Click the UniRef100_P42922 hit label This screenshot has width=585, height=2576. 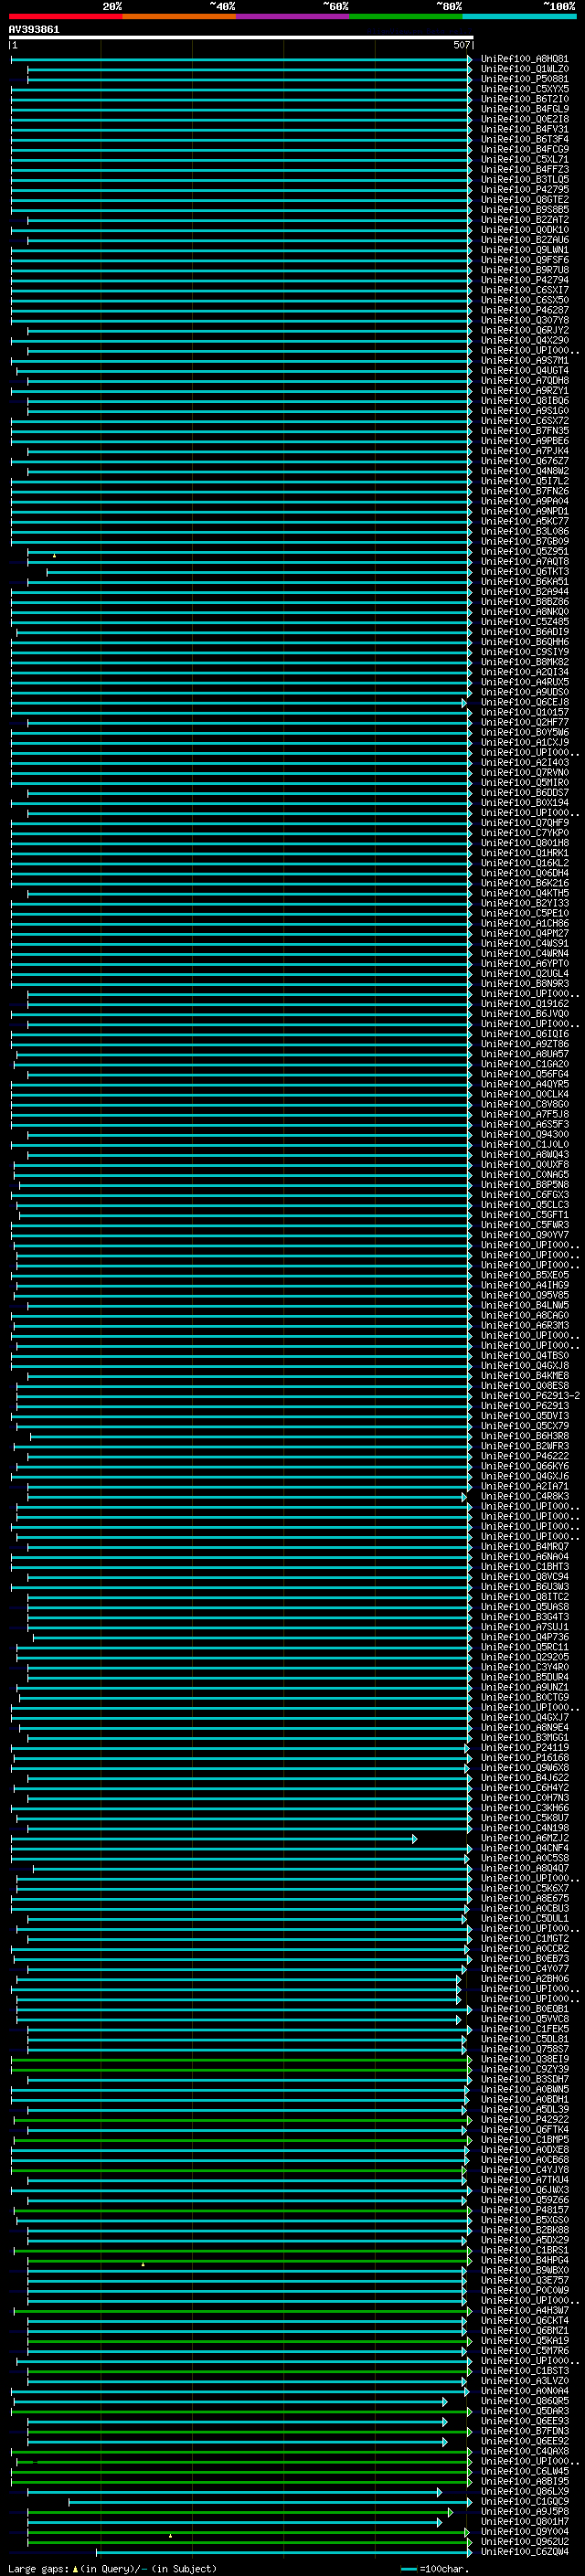coord(525,2119)
